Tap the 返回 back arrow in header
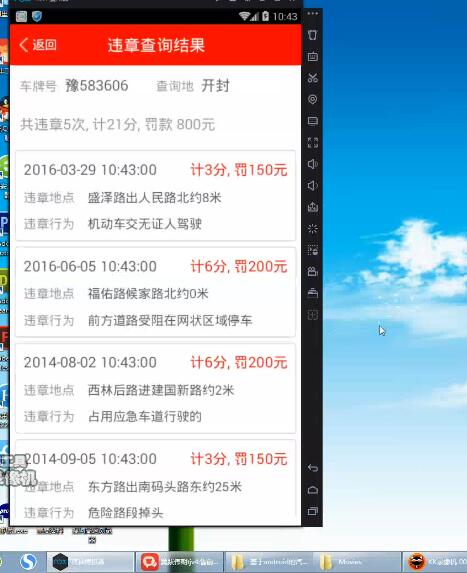This screenshot has height=573, width=467. point(38,45)
